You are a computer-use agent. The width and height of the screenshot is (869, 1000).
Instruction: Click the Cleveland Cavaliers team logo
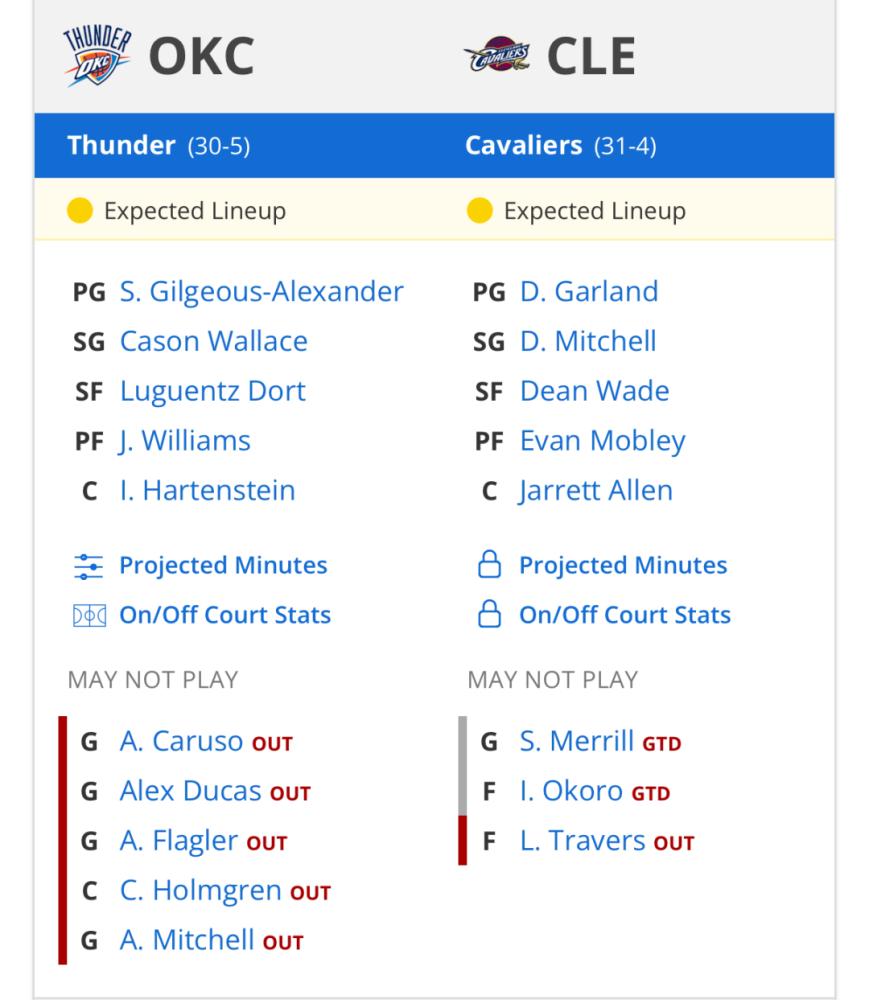coord(497,55)
